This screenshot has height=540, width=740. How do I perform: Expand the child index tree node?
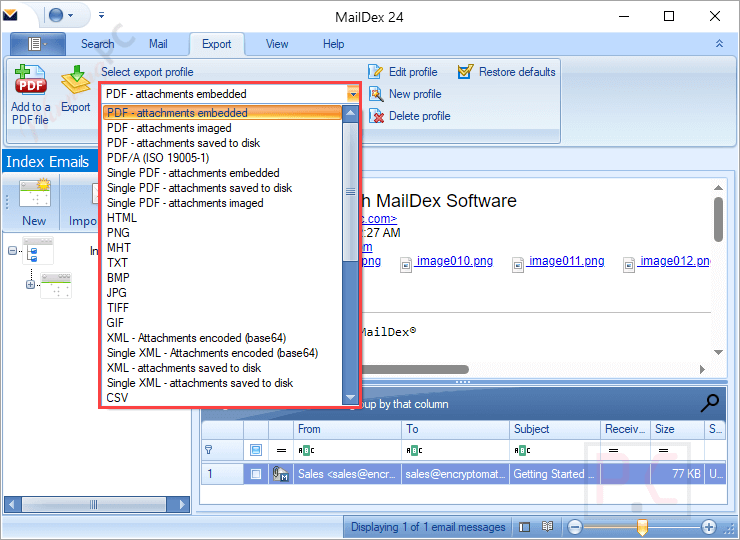point(30,285)
